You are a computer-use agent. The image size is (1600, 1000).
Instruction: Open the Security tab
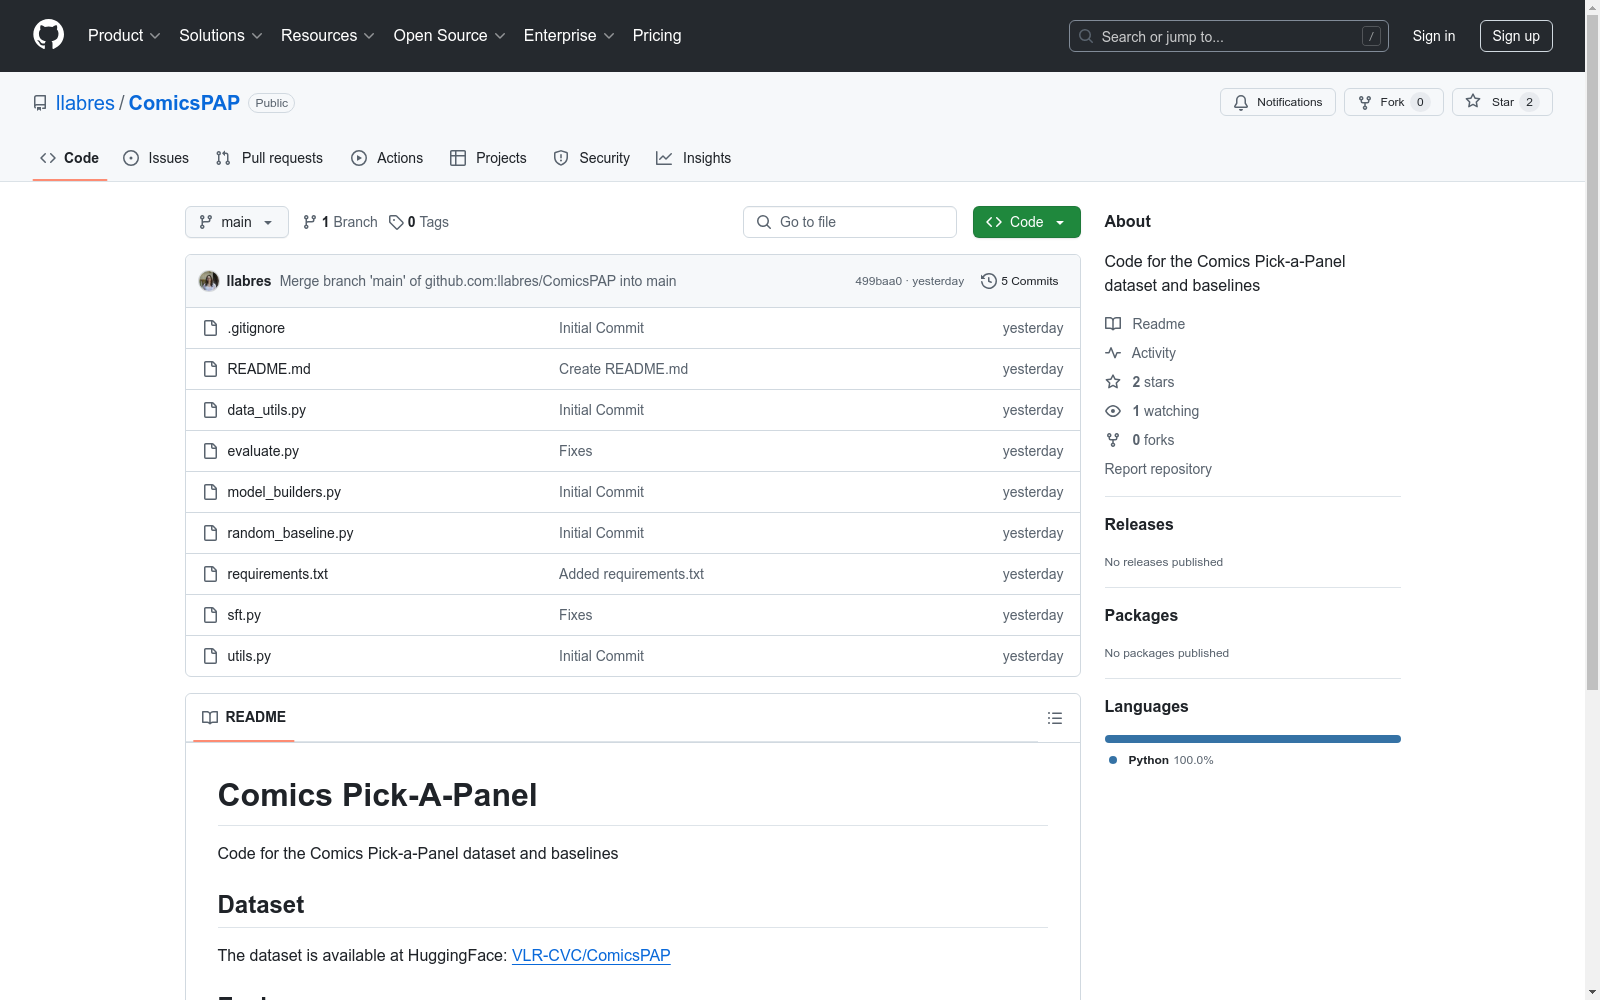pyautogui.click(x=592, y=158)
